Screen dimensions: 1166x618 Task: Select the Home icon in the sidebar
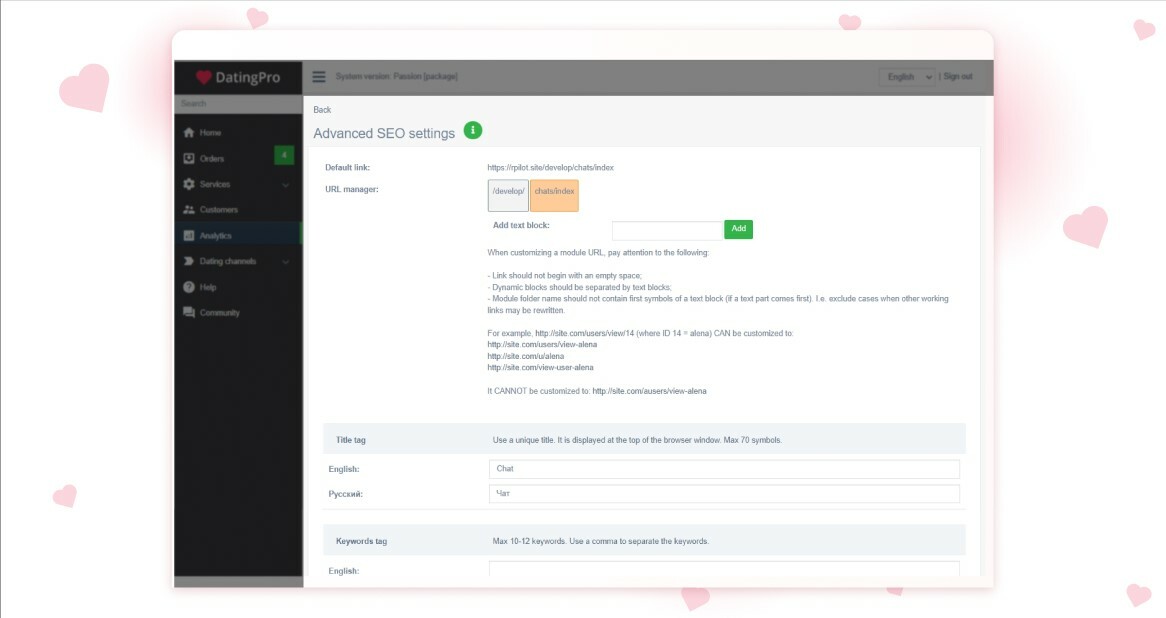click(x=190, y=132)
